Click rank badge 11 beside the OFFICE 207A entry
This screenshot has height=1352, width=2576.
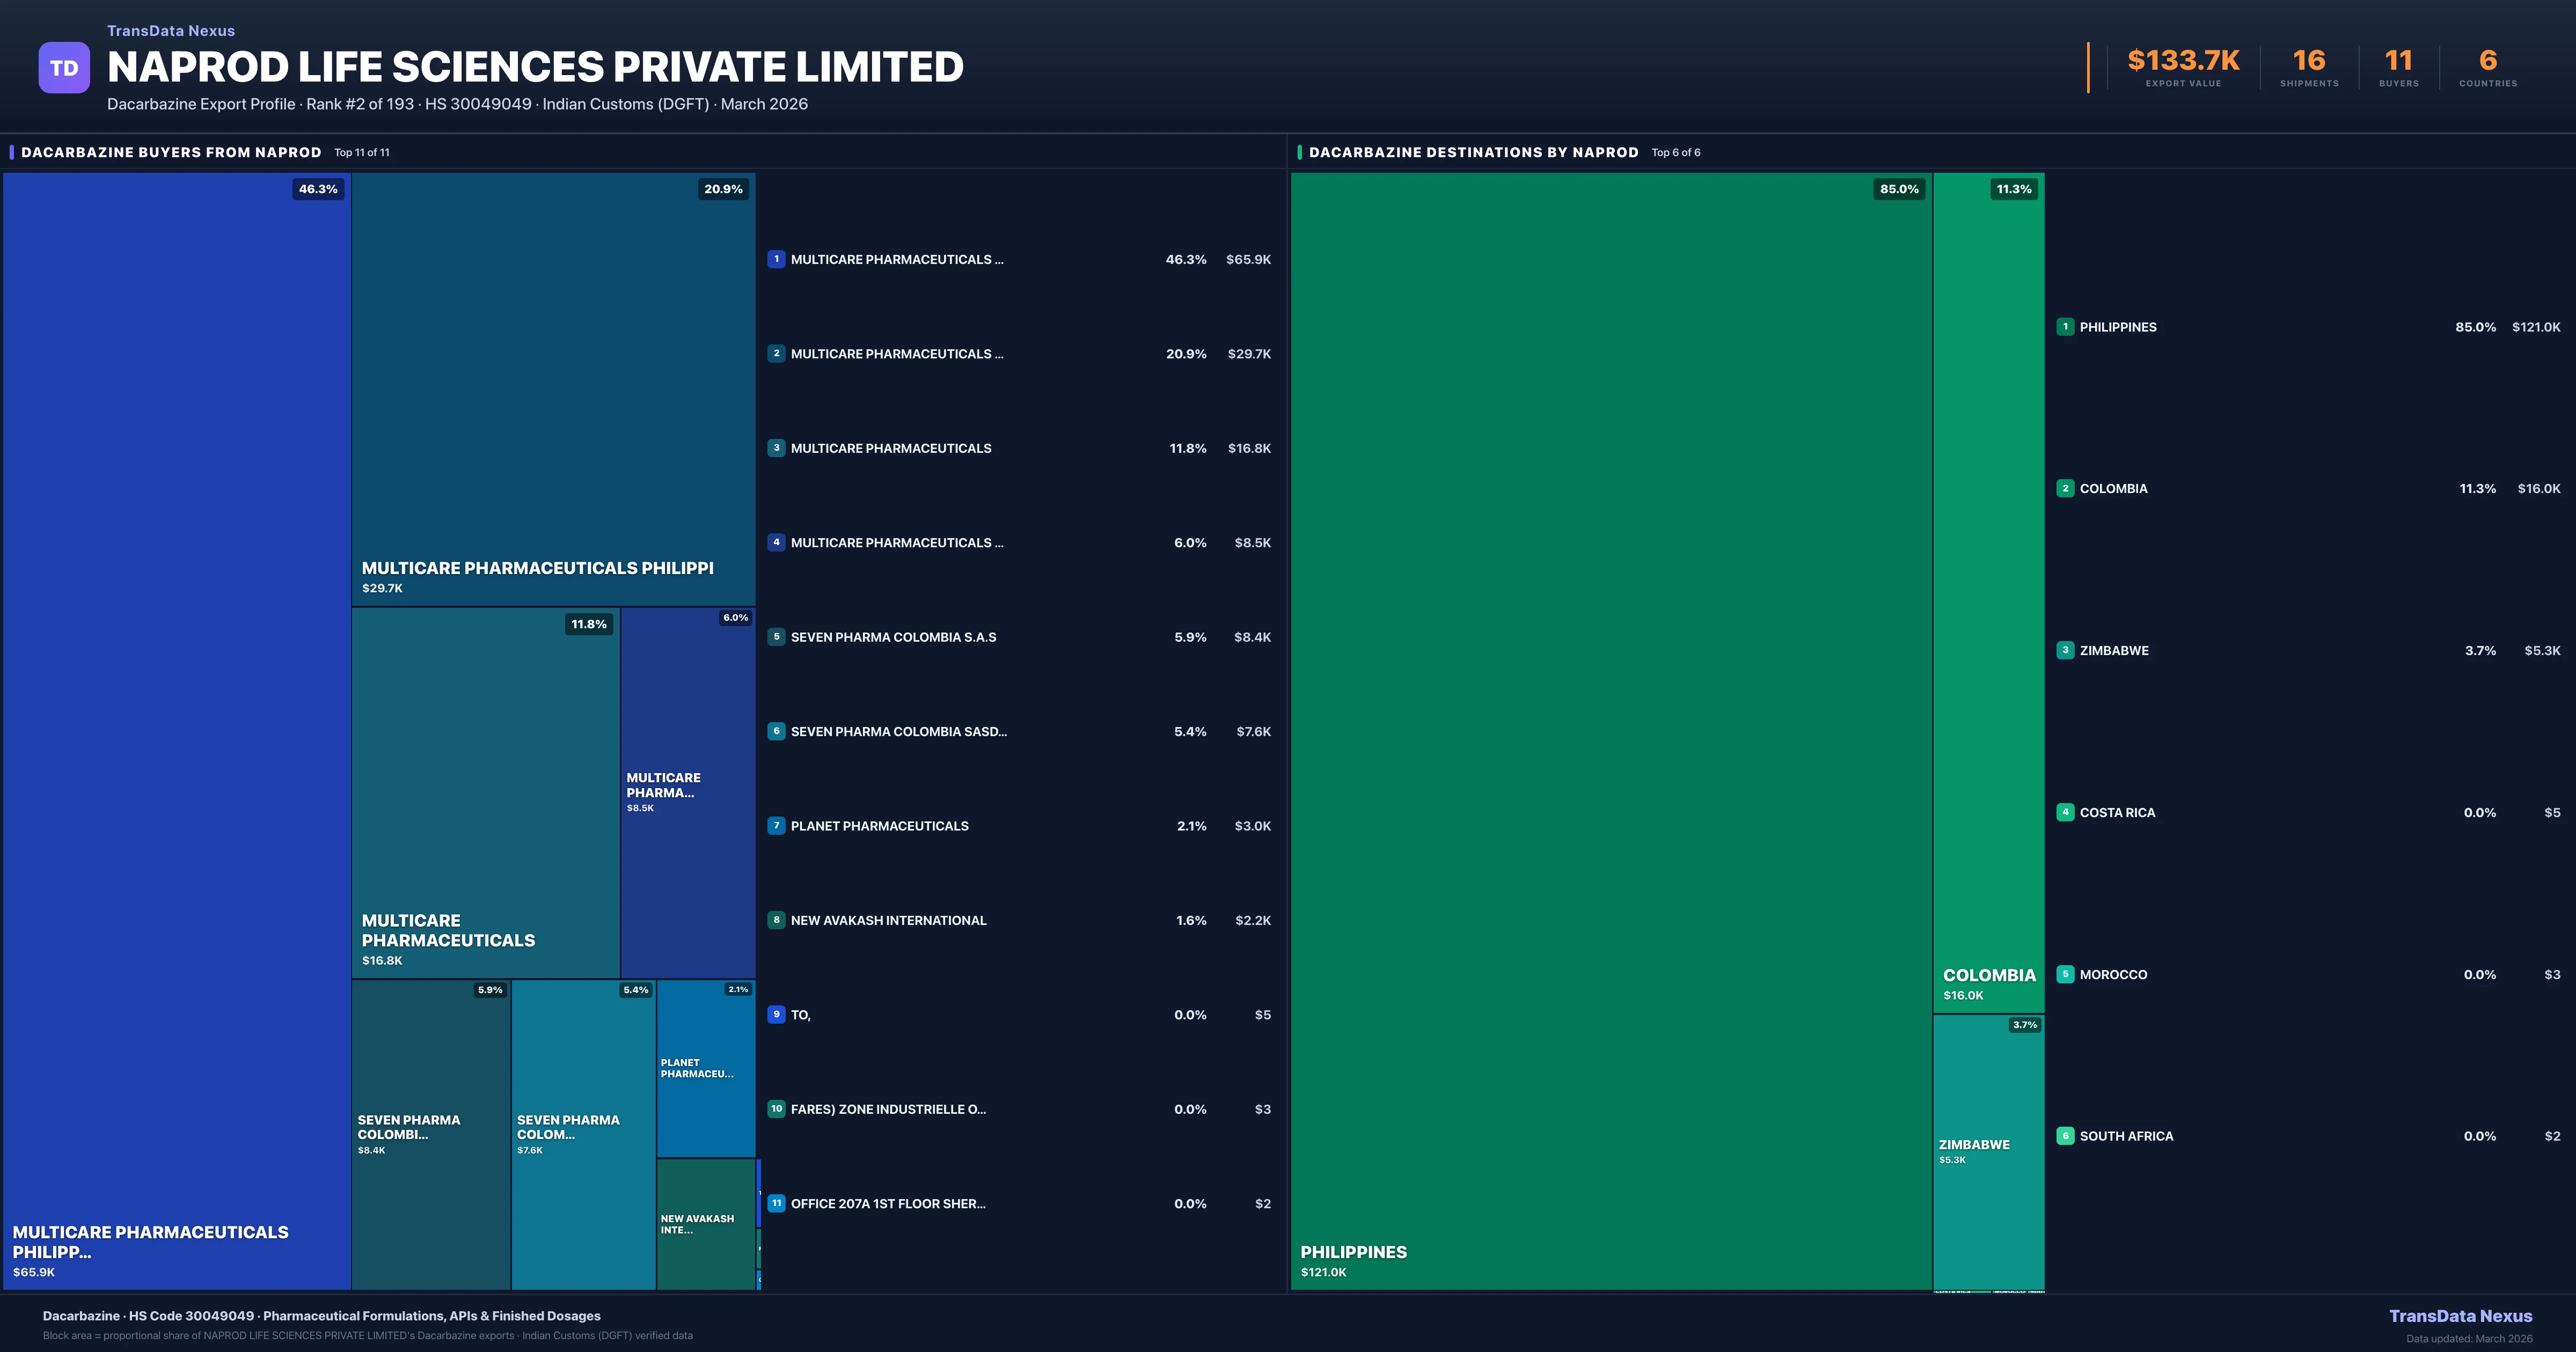(x=777, y=1203)
